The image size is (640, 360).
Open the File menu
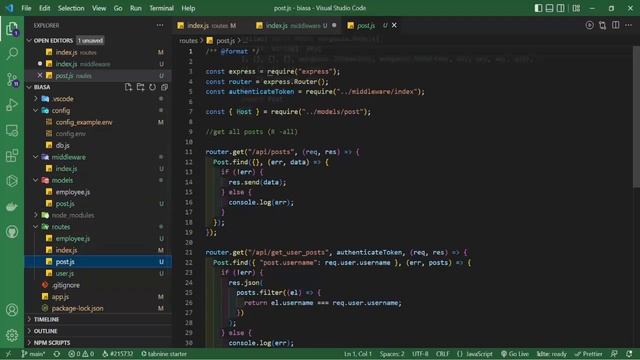click(x=26, y=8)
